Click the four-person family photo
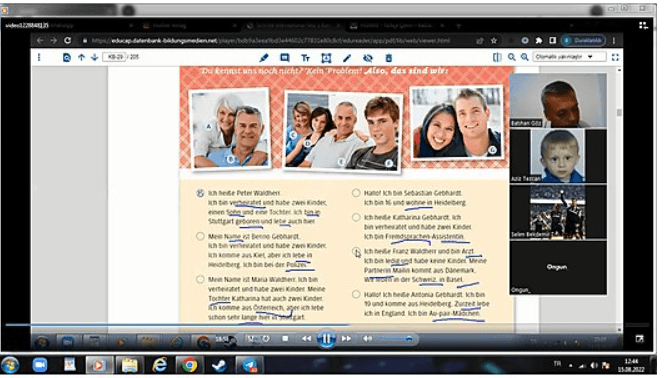The height and width of the screenshot is (378, 664). point(342,131)
